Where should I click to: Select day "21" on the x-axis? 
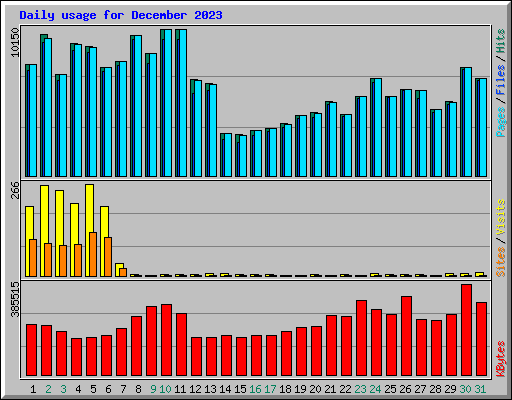330,389
